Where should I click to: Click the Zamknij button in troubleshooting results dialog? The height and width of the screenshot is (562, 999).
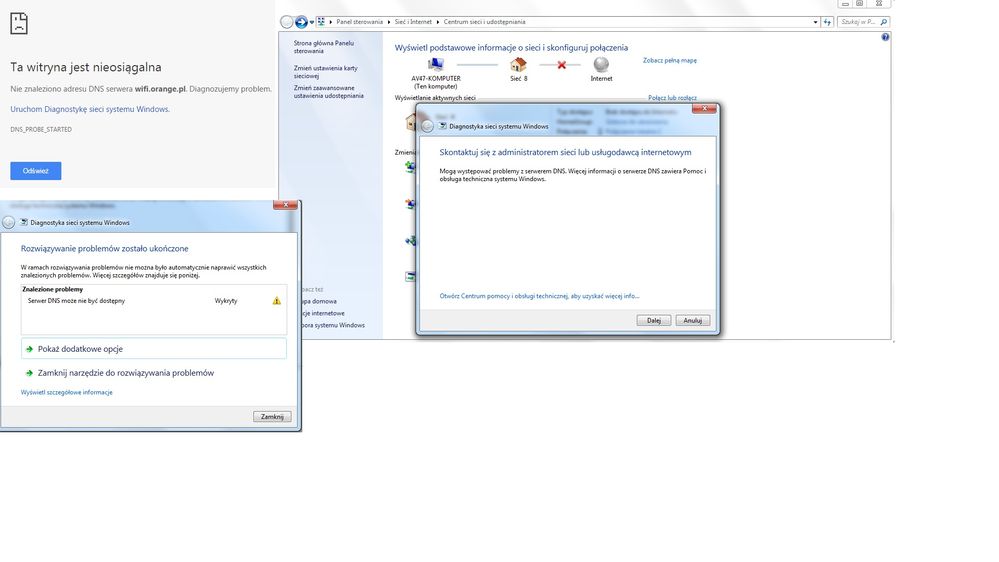pyautogui.click(x=272, y=417)
